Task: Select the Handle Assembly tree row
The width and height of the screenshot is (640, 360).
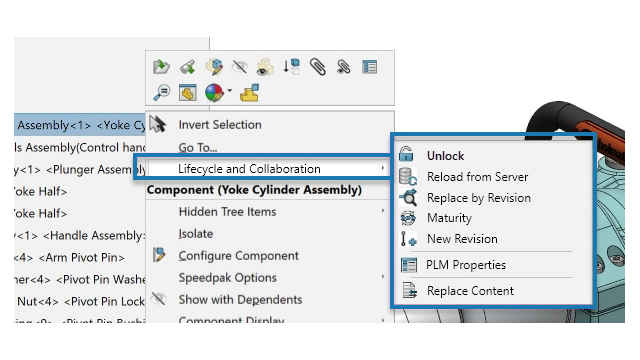Action: [x=80, y=236]
